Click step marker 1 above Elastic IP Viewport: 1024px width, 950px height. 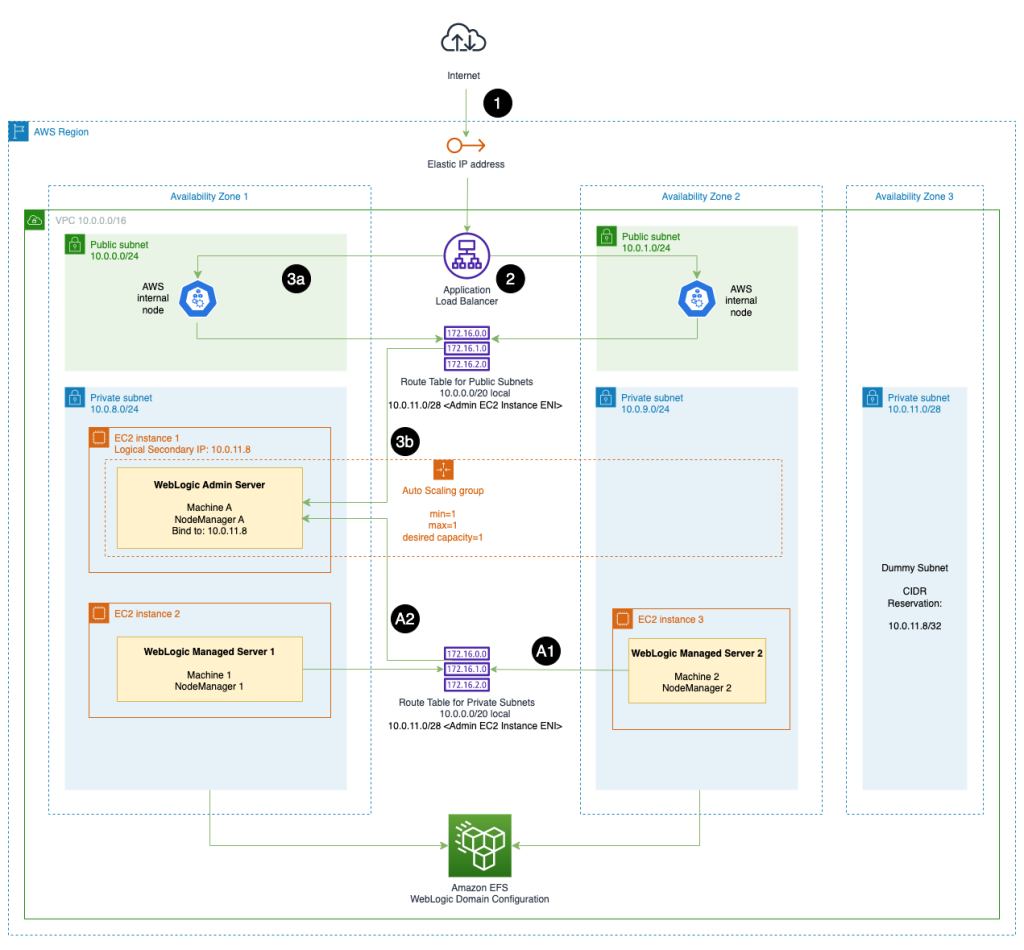[x=497, y=103]
